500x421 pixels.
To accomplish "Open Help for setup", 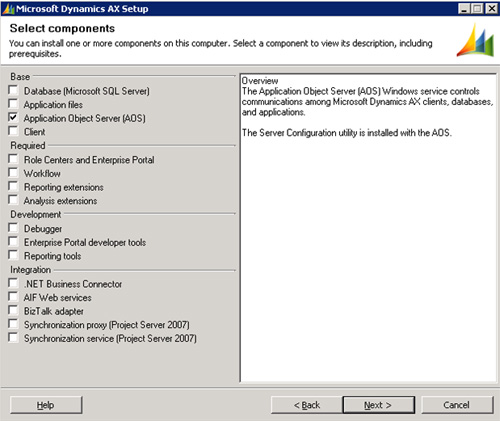I will tap(46, 405).
